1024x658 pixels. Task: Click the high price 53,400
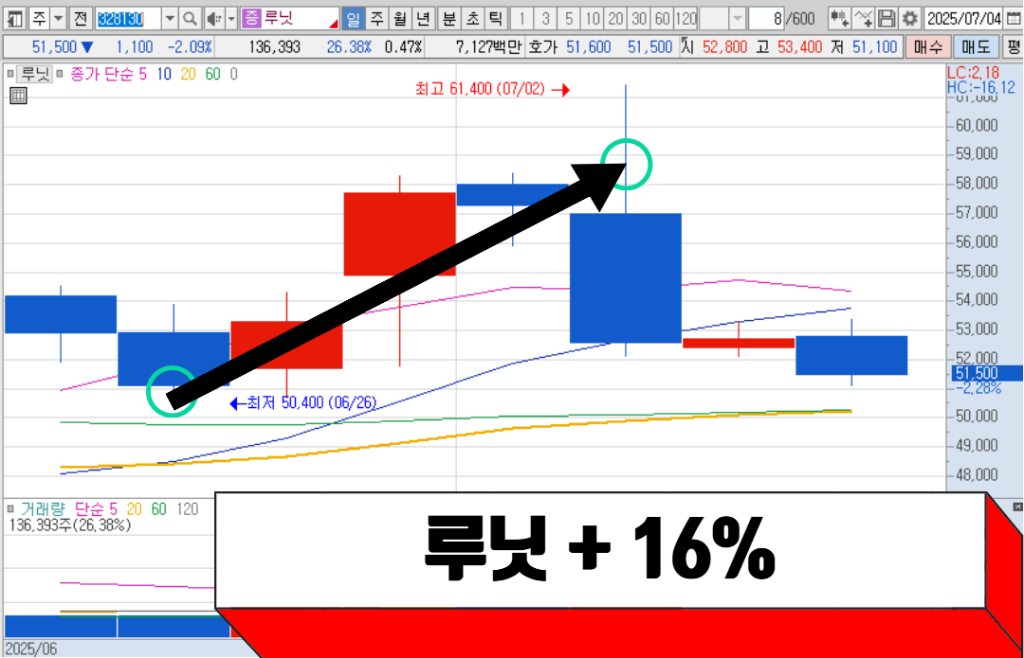click(800, 47)
